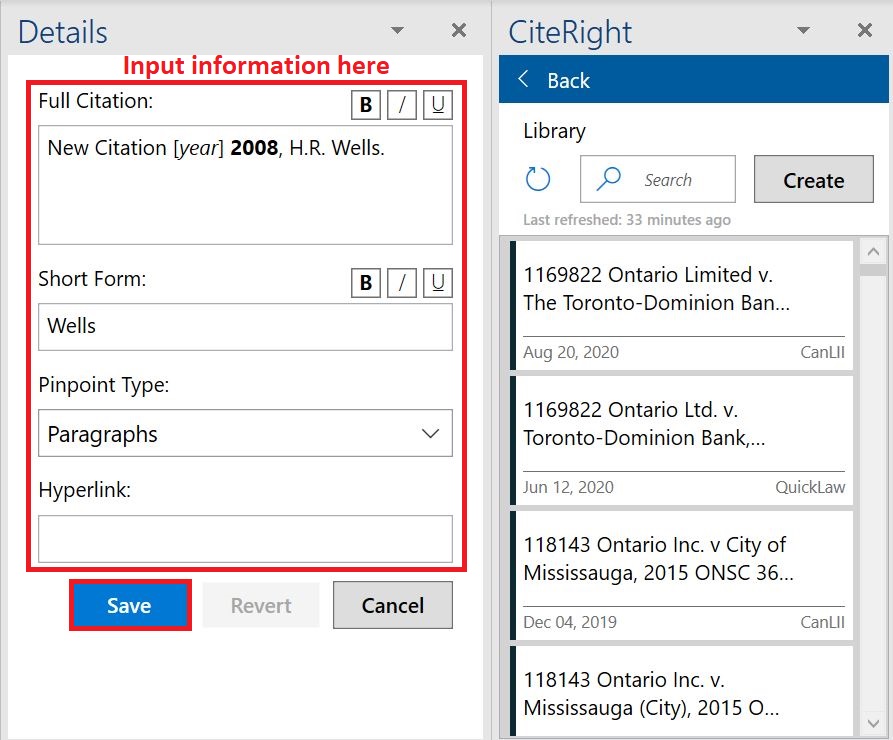
Task: Open the CiteRight pane options dropdown arrow
Action: 803,31
